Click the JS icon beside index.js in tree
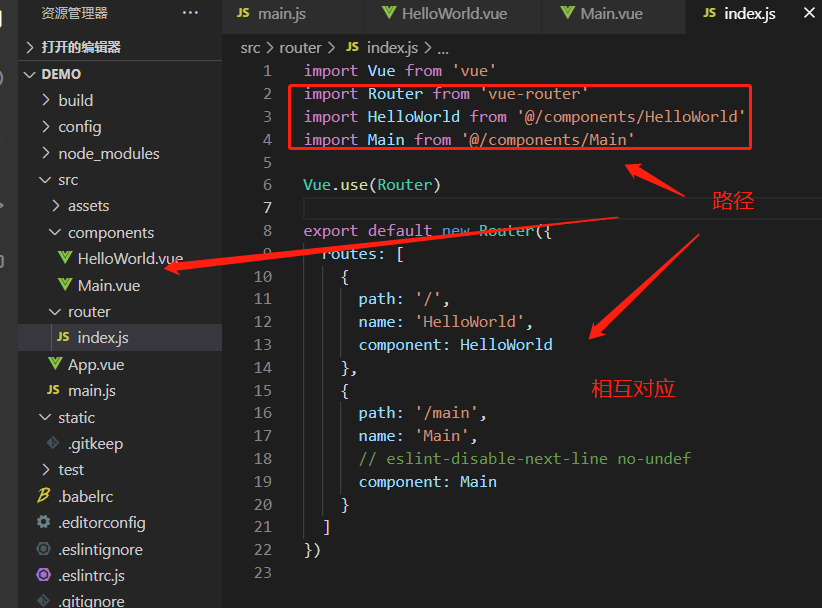This screenshot has width=822, height=608. (x=63, y=337)
